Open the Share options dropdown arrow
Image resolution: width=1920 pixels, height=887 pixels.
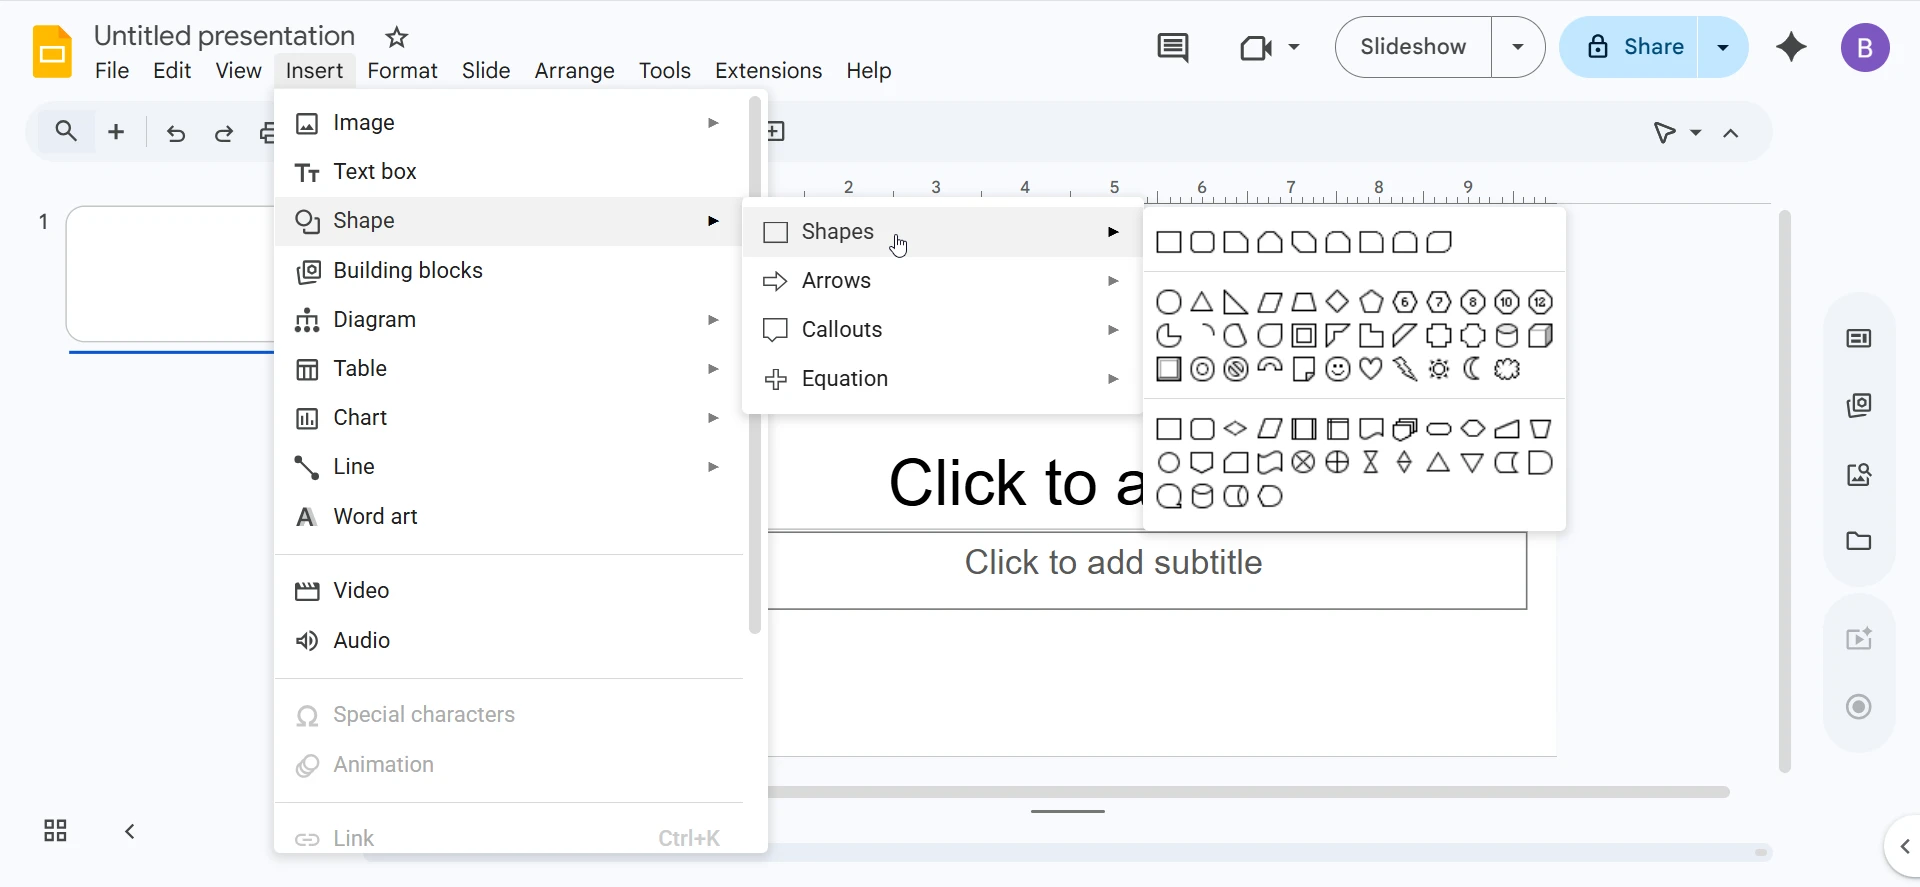point(1723,47)
